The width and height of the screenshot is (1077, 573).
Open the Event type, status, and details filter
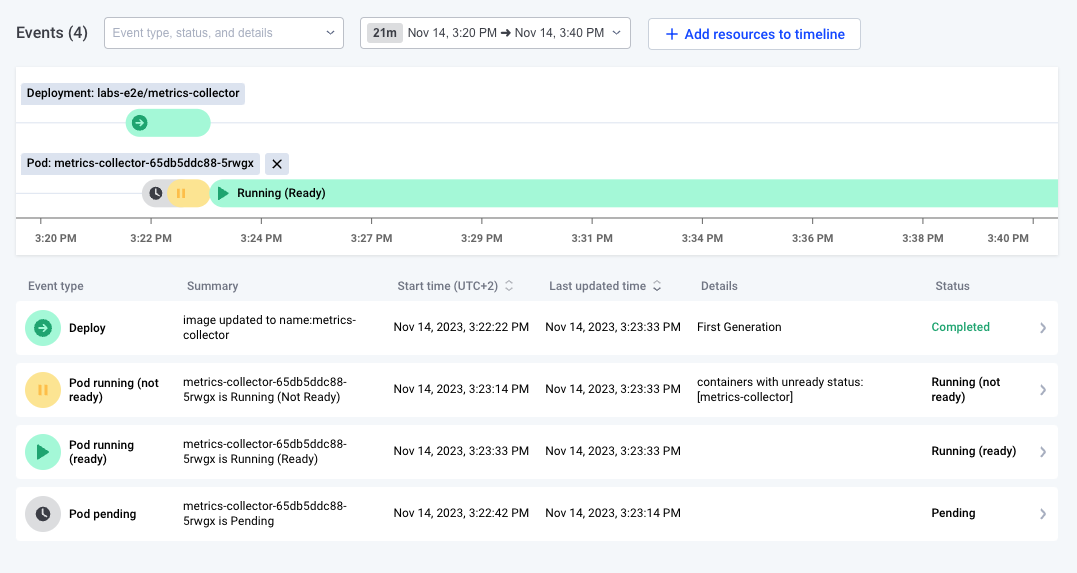[x=224, y=33]
